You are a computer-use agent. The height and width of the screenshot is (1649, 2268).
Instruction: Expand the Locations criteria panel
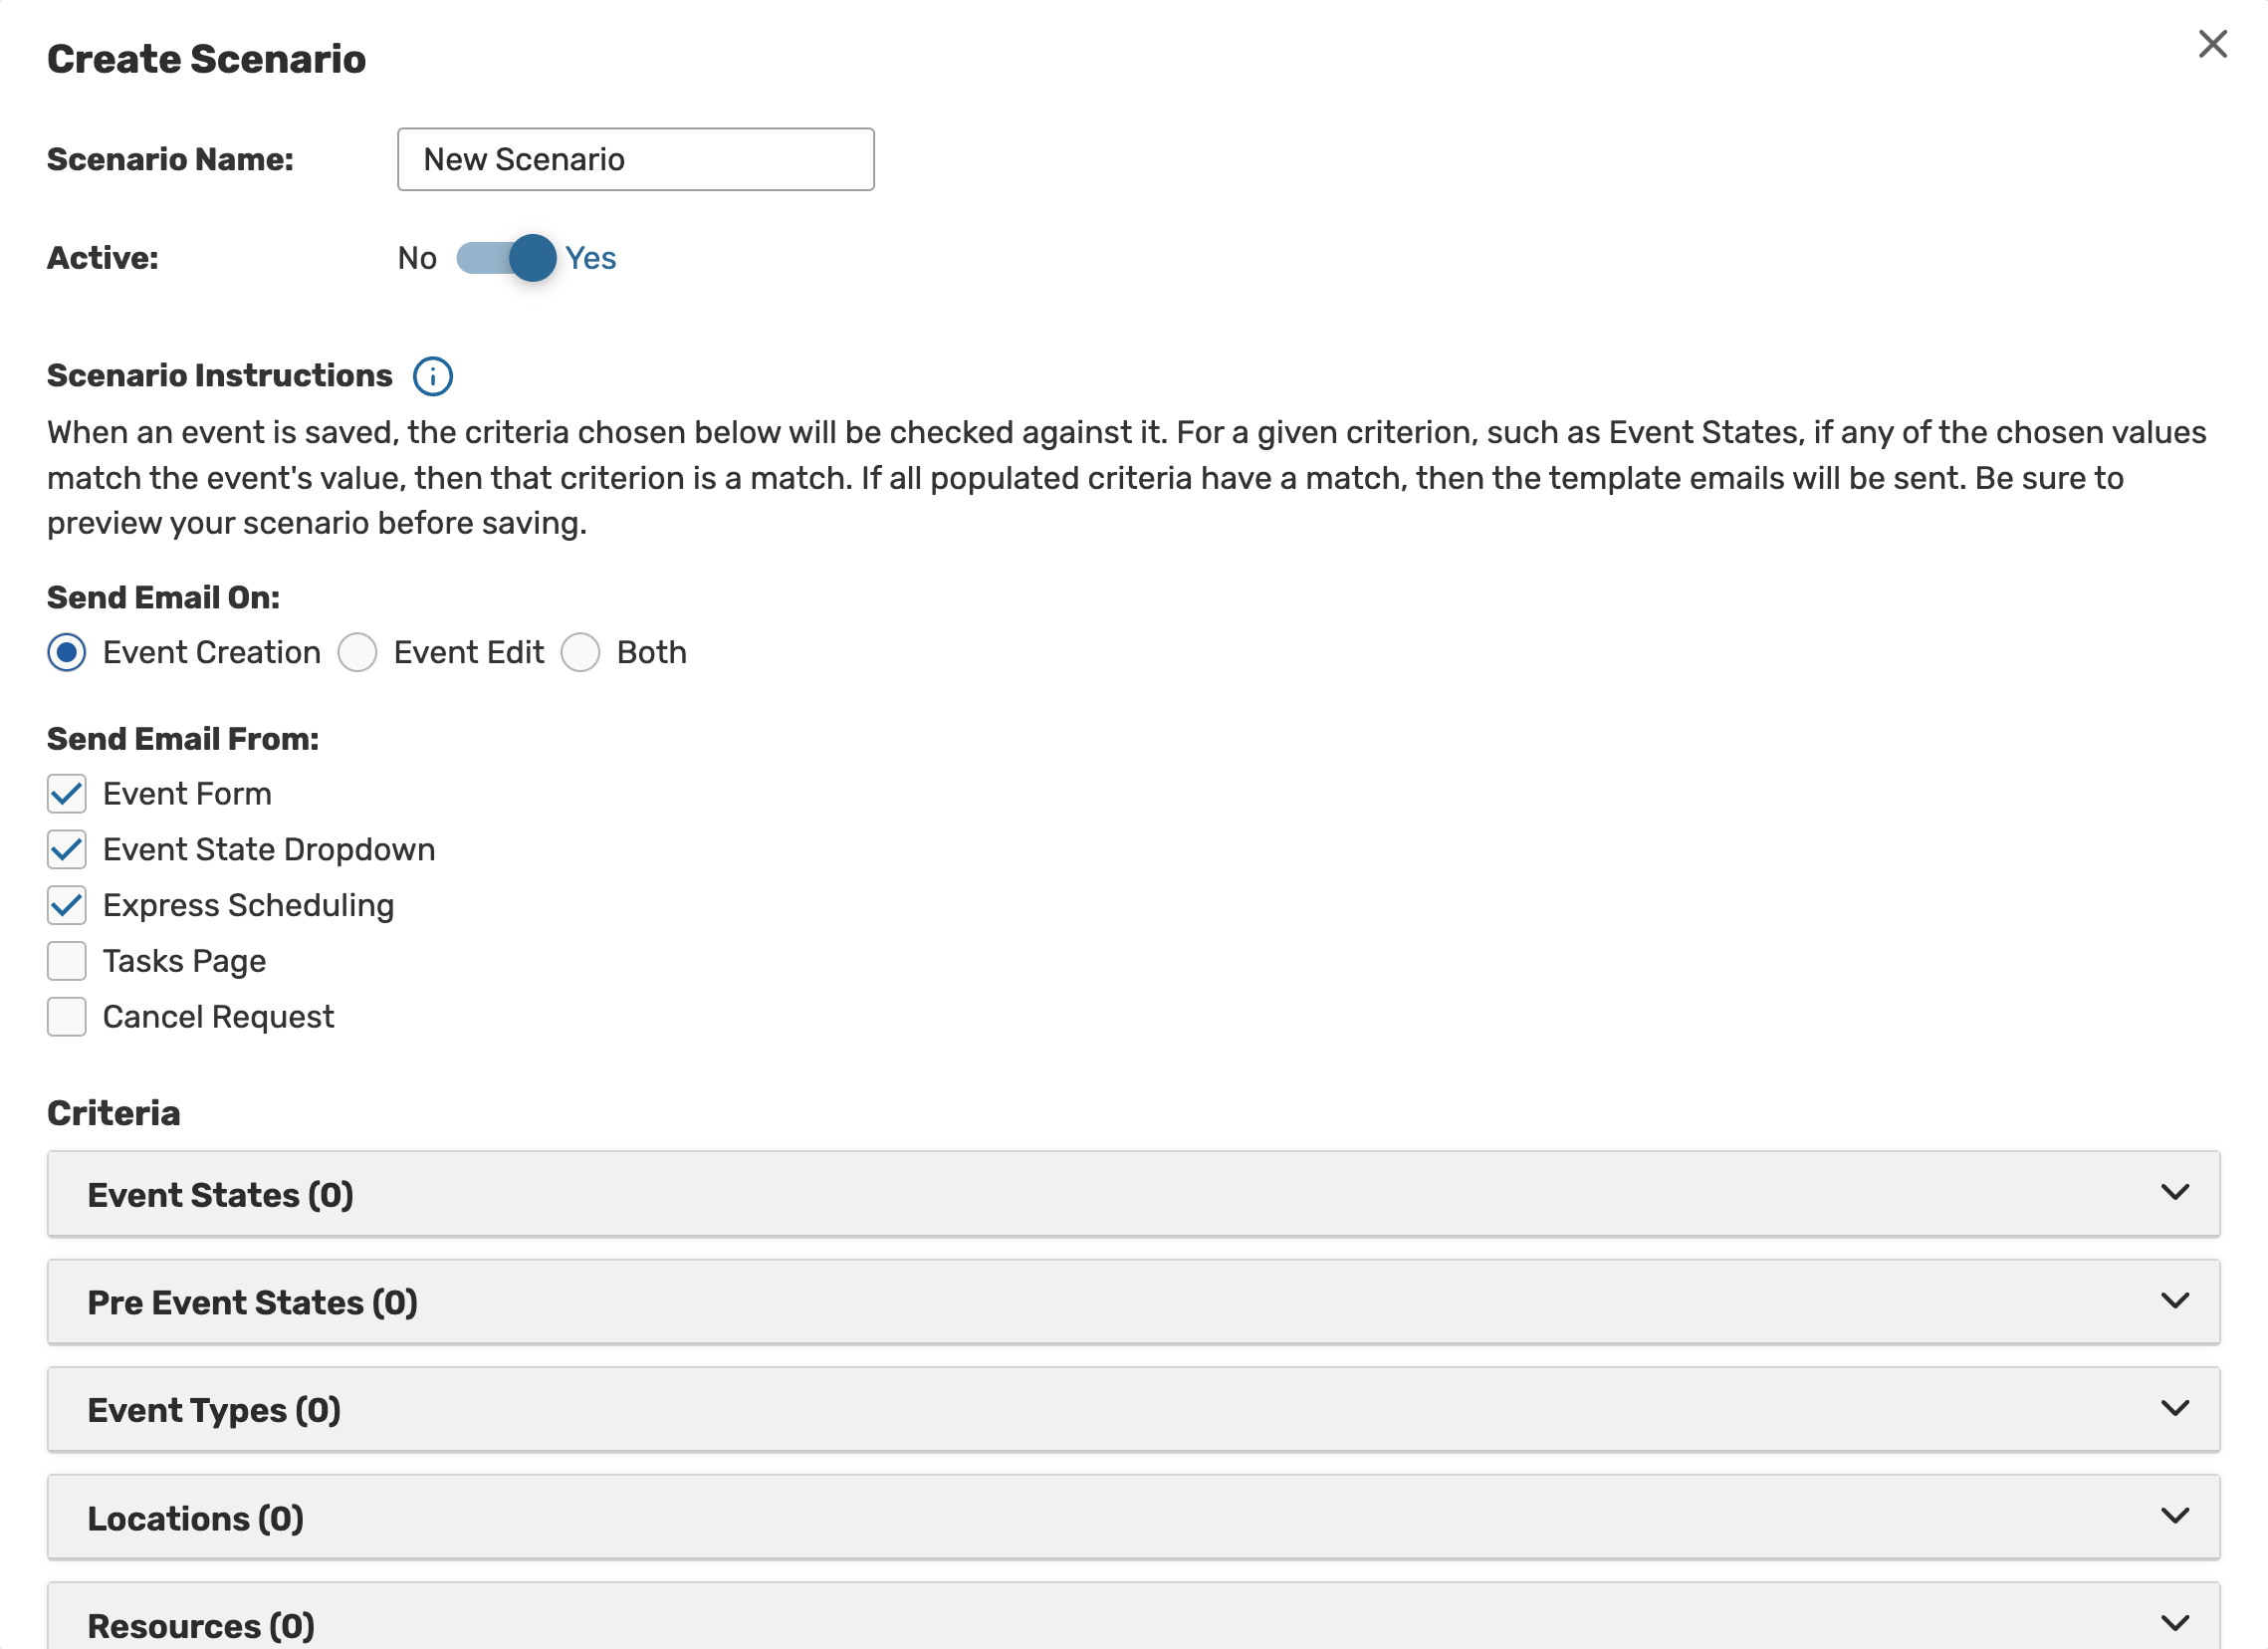point(1132,1518)
